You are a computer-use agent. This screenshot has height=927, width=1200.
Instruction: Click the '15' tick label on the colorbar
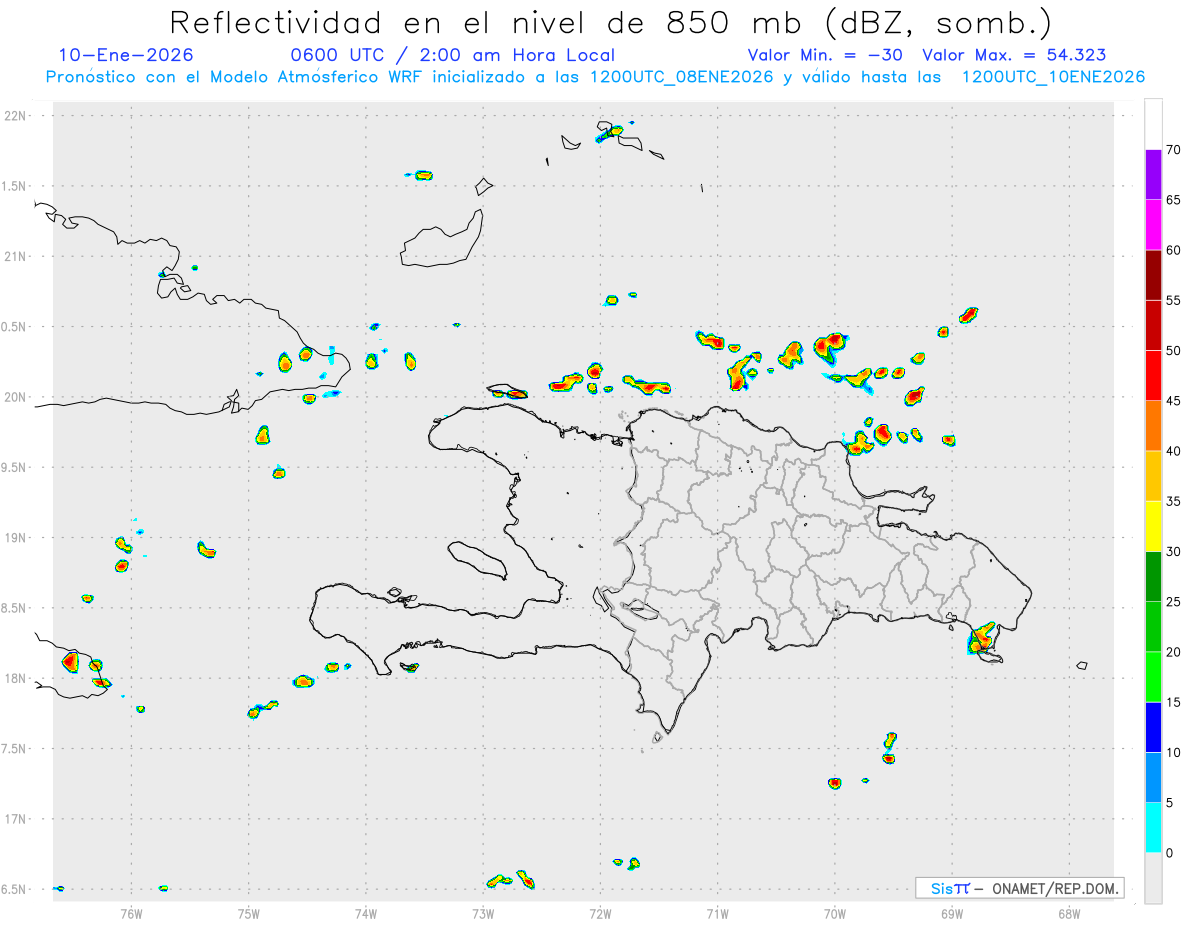coord(1173,702)
